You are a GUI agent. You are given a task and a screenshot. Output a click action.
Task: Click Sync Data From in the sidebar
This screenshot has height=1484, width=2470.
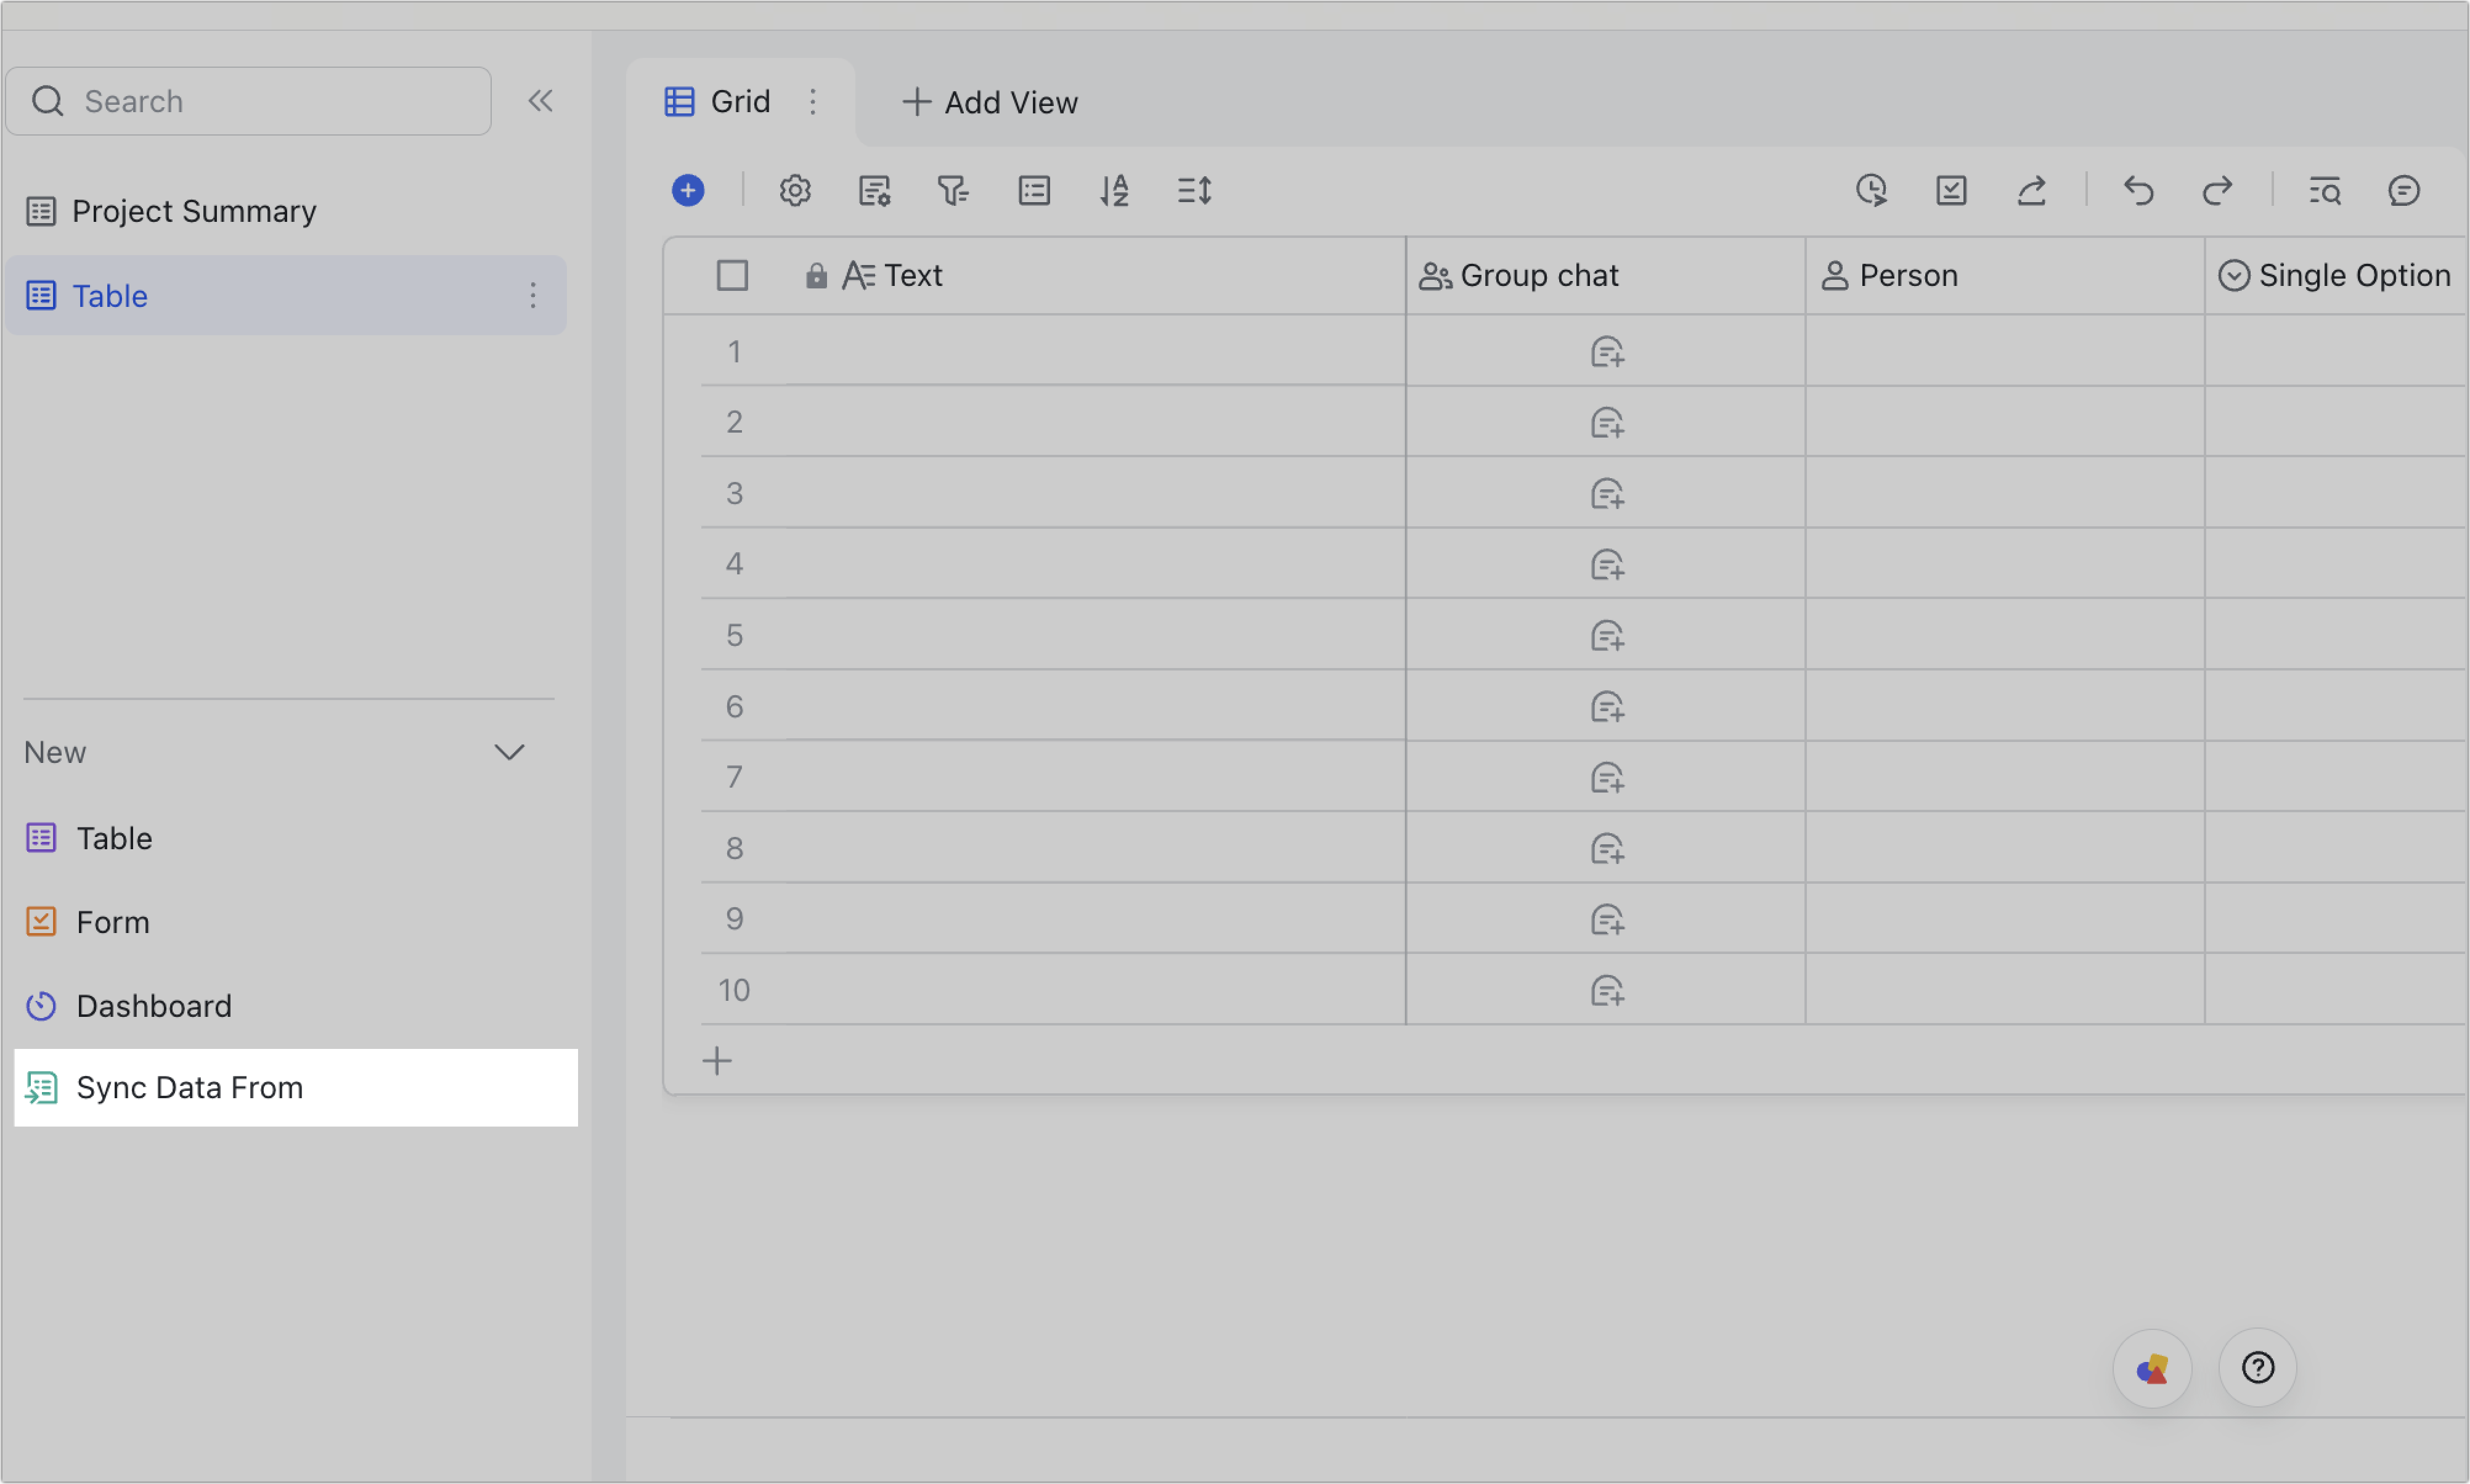pyautogui.click(x=190, y=1087)
